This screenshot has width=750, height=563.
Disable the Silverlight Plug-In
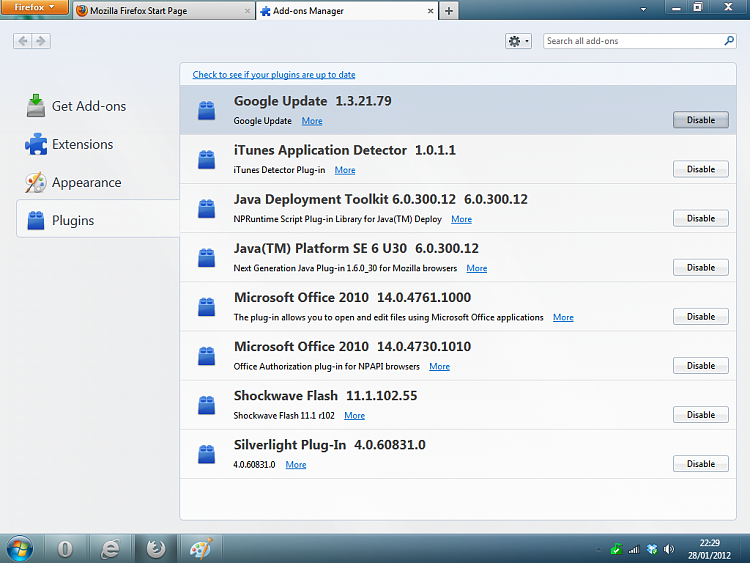click(x=701, y=464)
